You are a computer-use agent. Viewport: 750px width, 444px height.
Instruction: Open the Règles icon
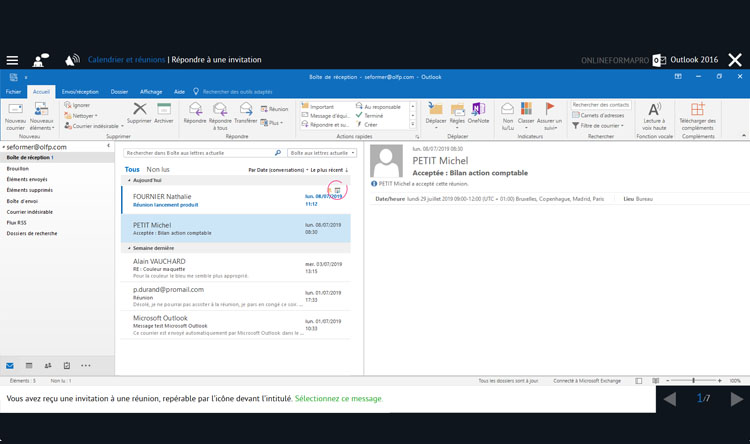tap(457, 109)
